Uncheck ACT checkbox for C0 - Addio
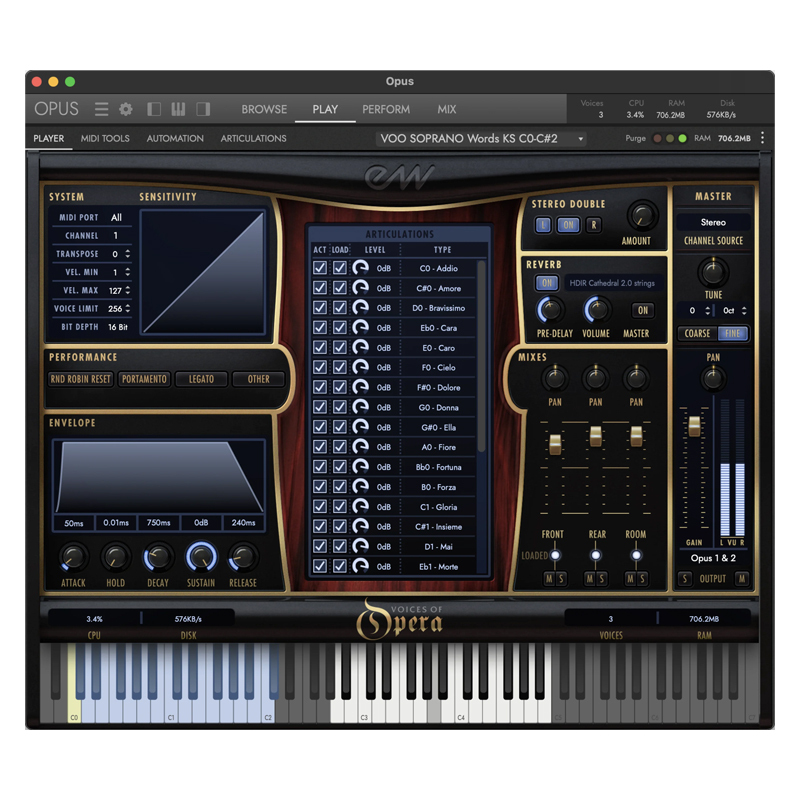This screenshot has width=800, height=800. click(x=320, y=268)
